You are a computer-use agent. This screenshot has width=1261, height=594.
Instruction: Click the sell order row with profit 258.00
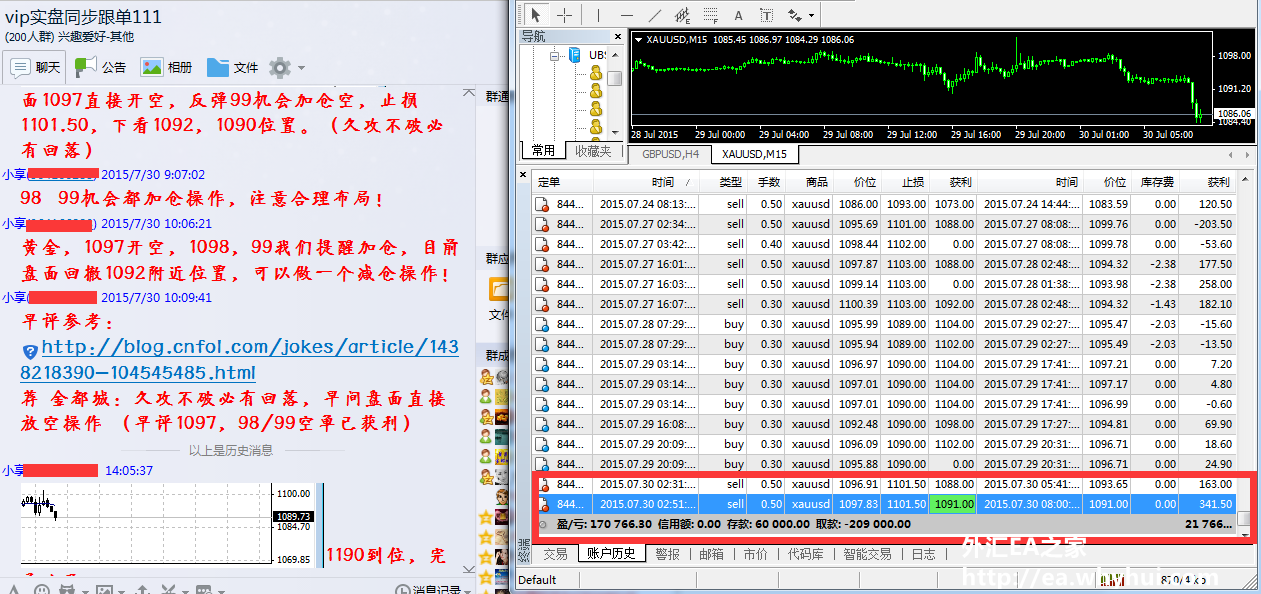pyautogui.click(x=883, y=284)
